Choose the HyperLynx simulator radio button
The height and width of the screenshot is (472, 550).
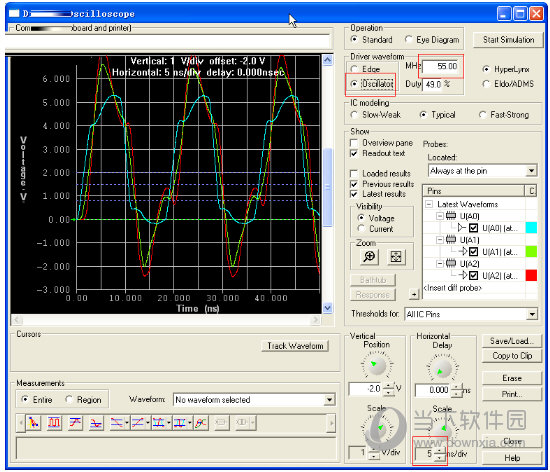click(x=486, y=69)
